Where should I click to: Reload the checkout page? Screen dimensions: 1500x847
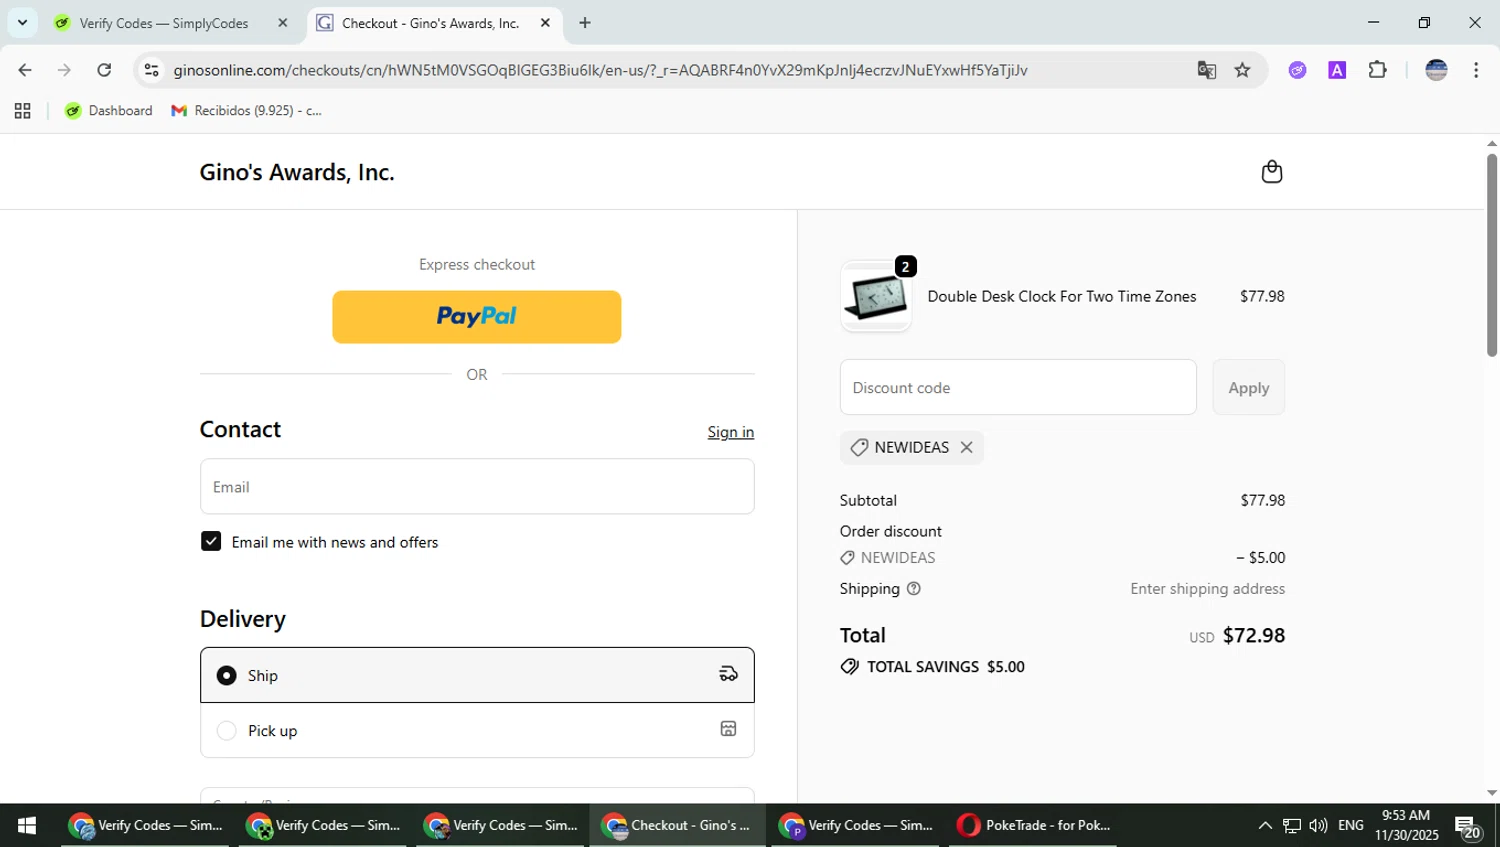click(x=104, y=70)
